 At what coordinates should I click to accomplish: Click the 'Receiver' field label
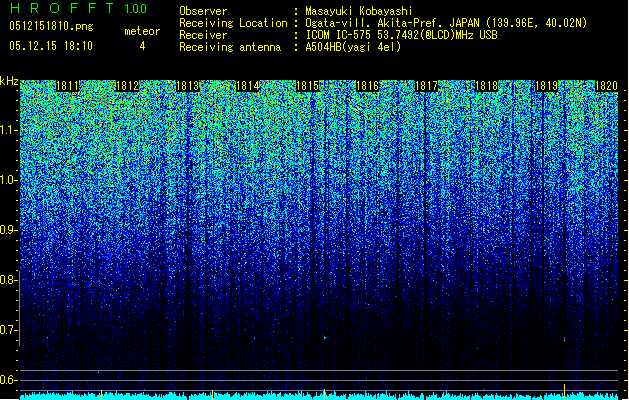tap(203, 35)
